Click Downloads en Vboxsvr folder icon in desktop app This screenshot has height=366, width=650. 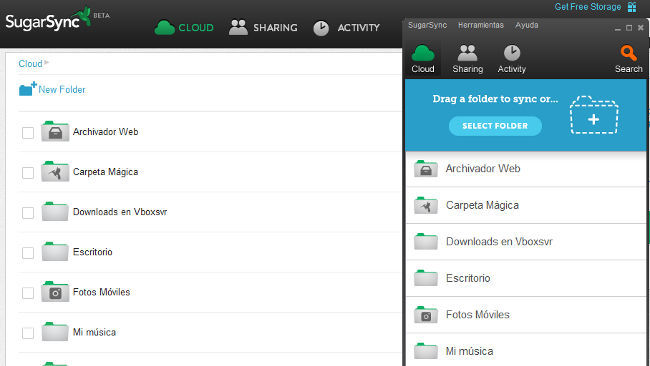click(x=426, y=241)
